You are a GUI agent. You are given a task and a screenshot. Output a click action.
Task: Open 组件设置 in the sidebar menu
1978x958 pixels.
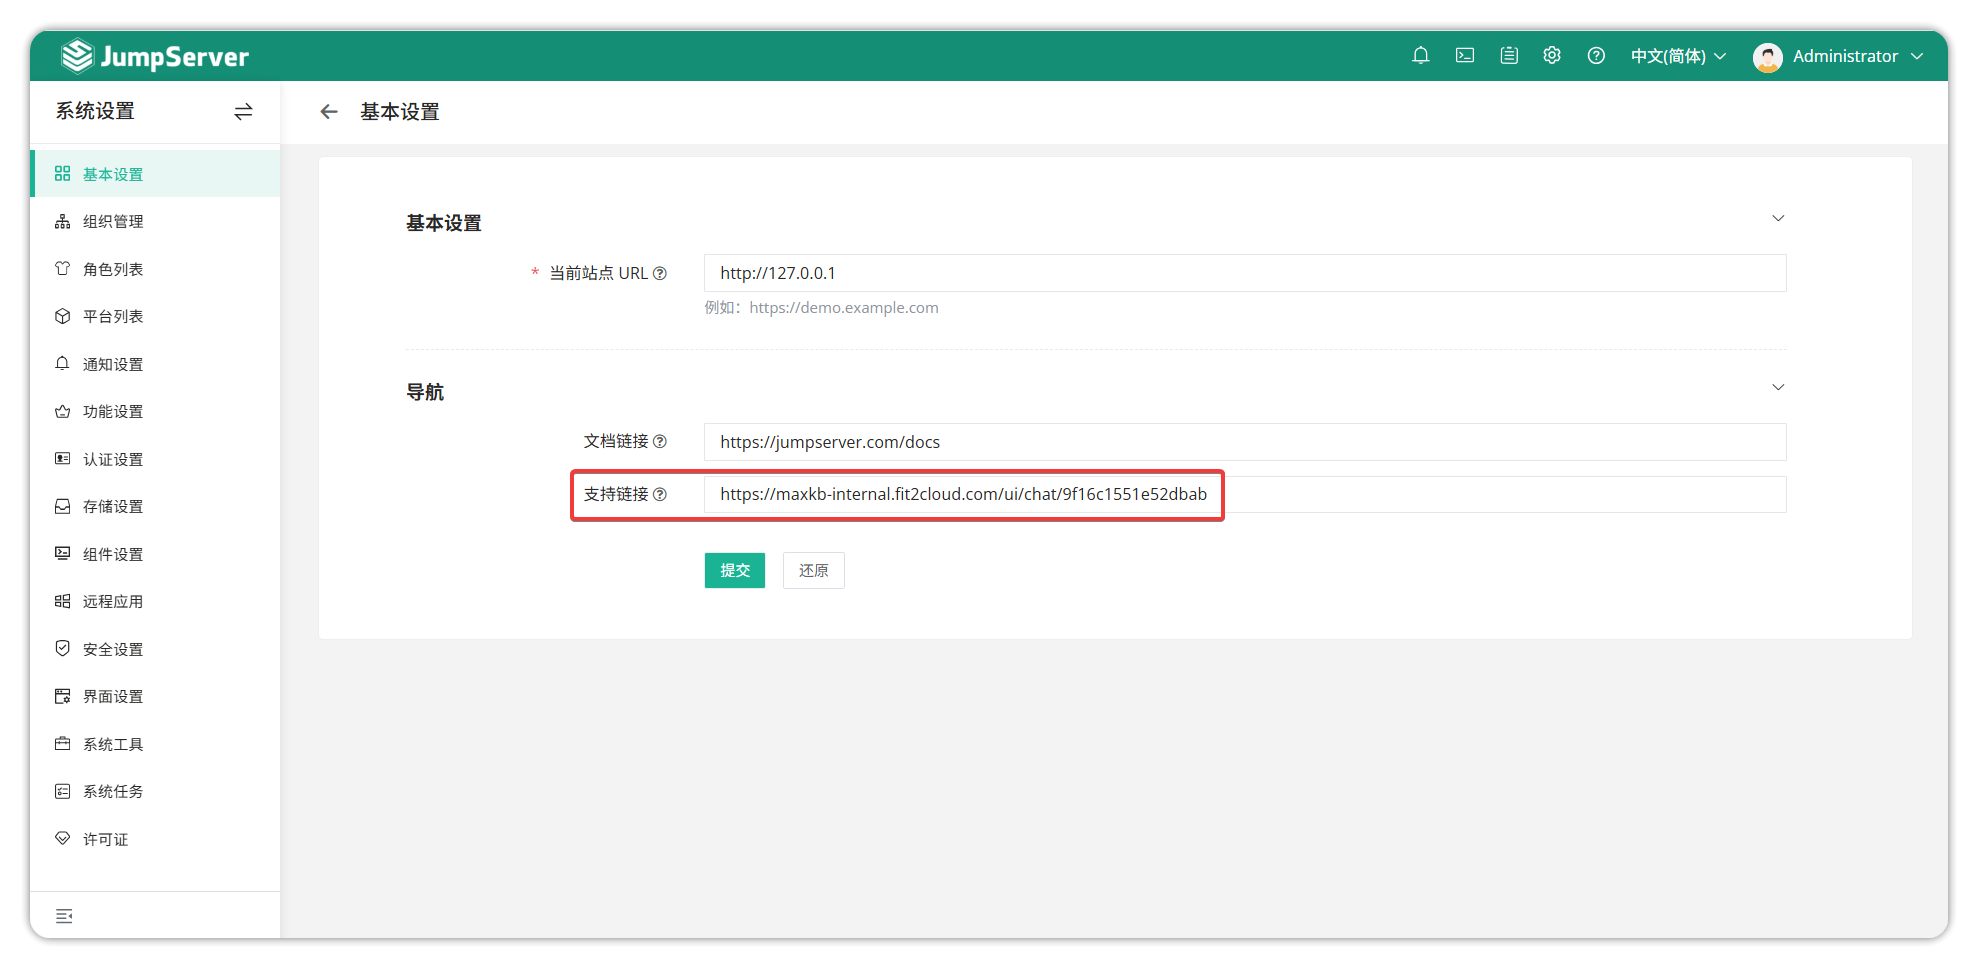[155, 554]
